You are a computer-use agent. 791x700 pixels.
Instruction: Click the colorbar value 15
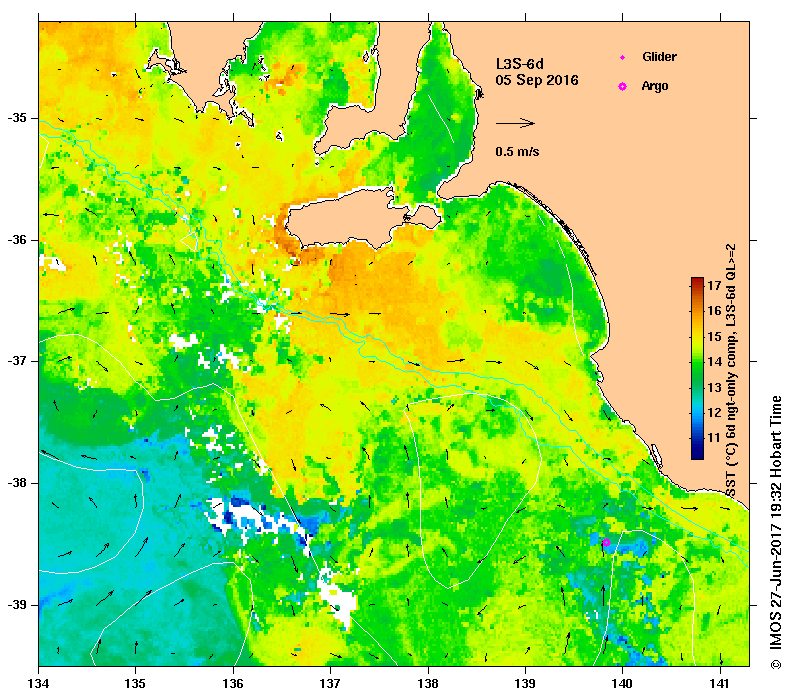714,336
